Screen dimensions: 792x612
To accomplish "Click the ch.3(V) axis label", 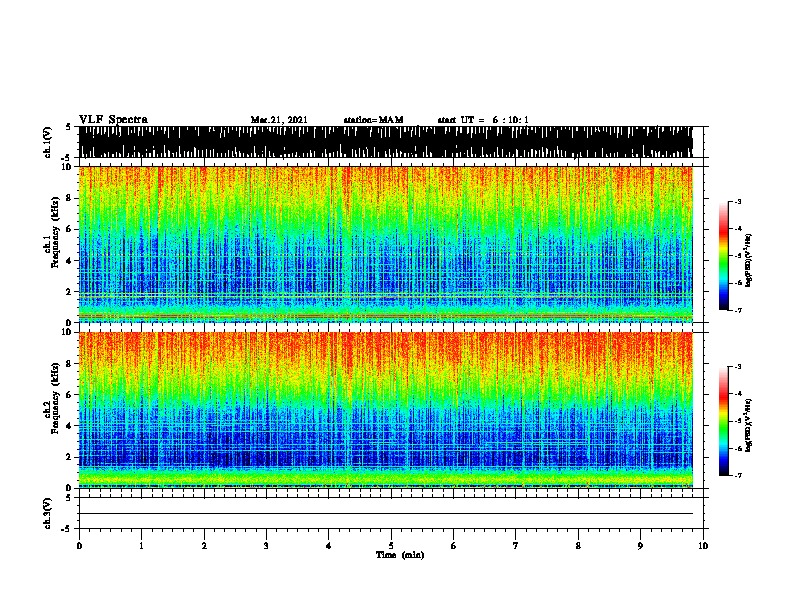I will (47, 513).
